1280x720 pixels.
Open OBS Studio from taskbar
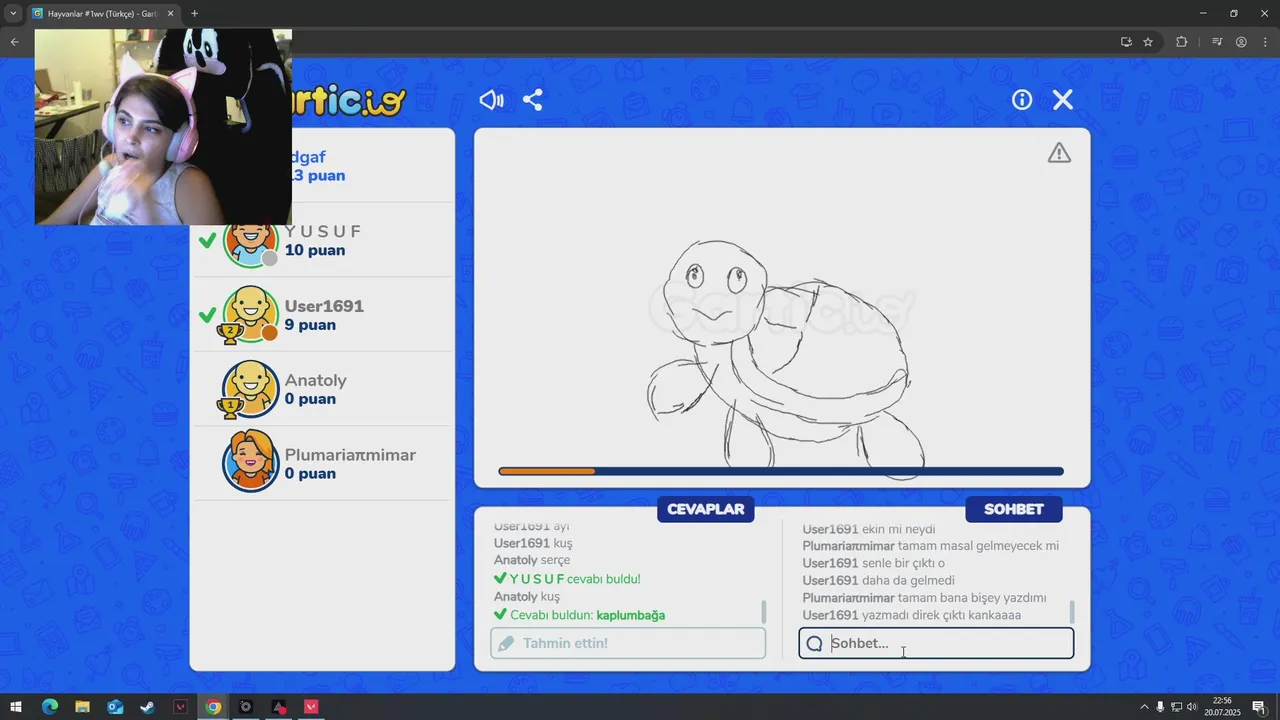coord(246,707)
